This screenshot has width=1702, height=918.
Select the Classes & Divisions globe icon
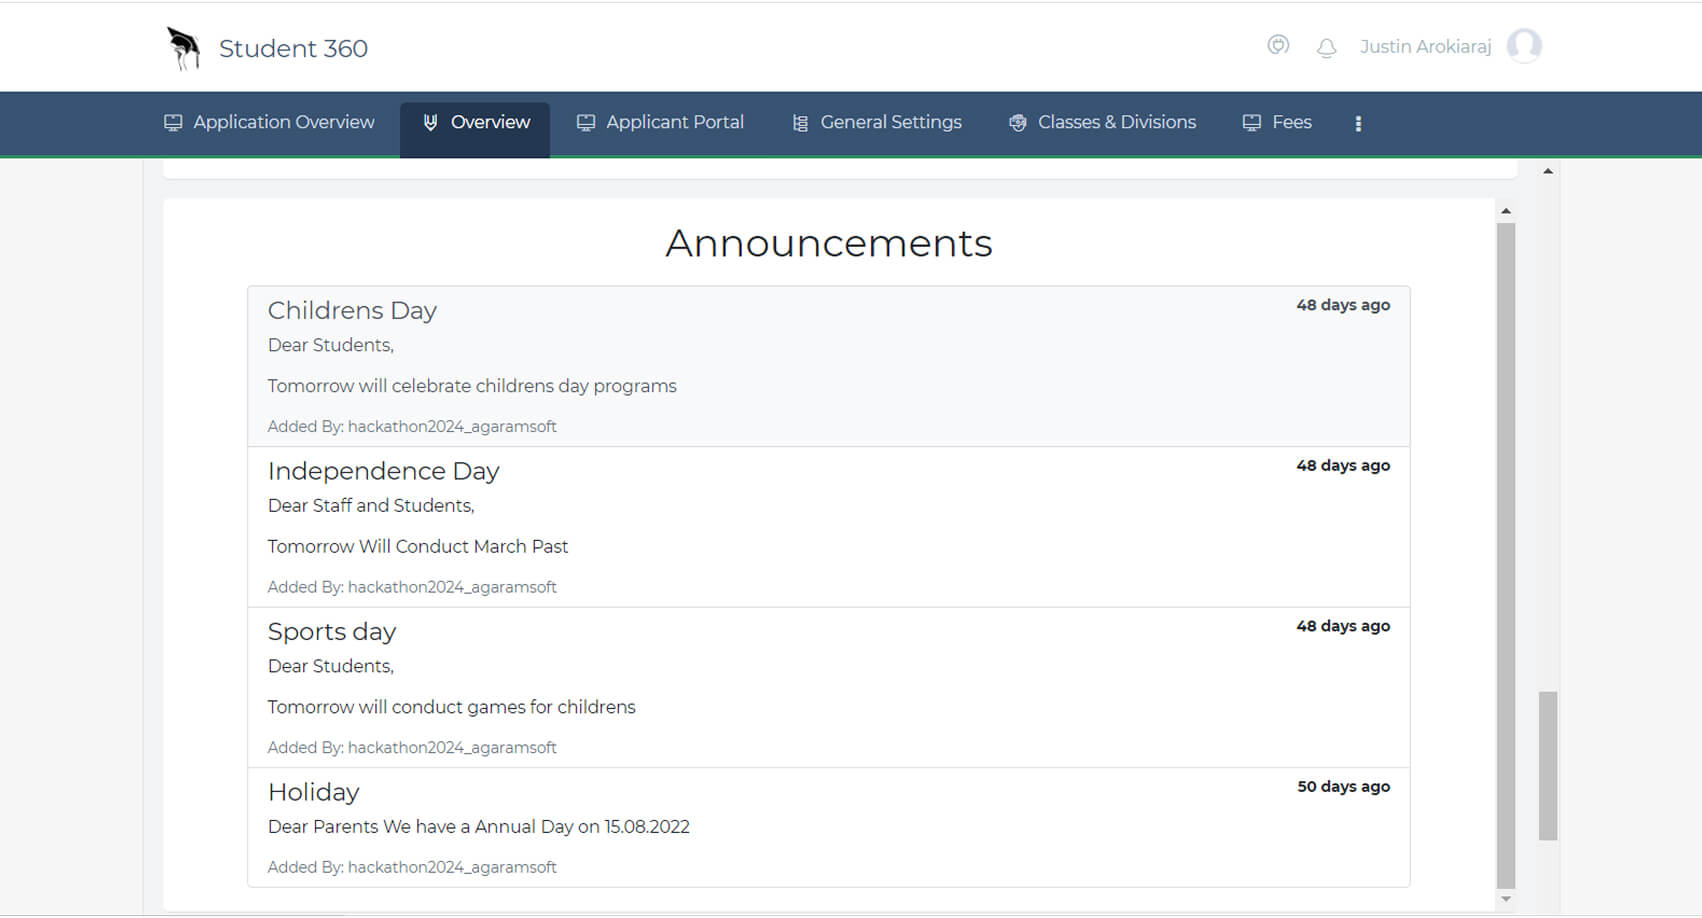coord(1017,121)
